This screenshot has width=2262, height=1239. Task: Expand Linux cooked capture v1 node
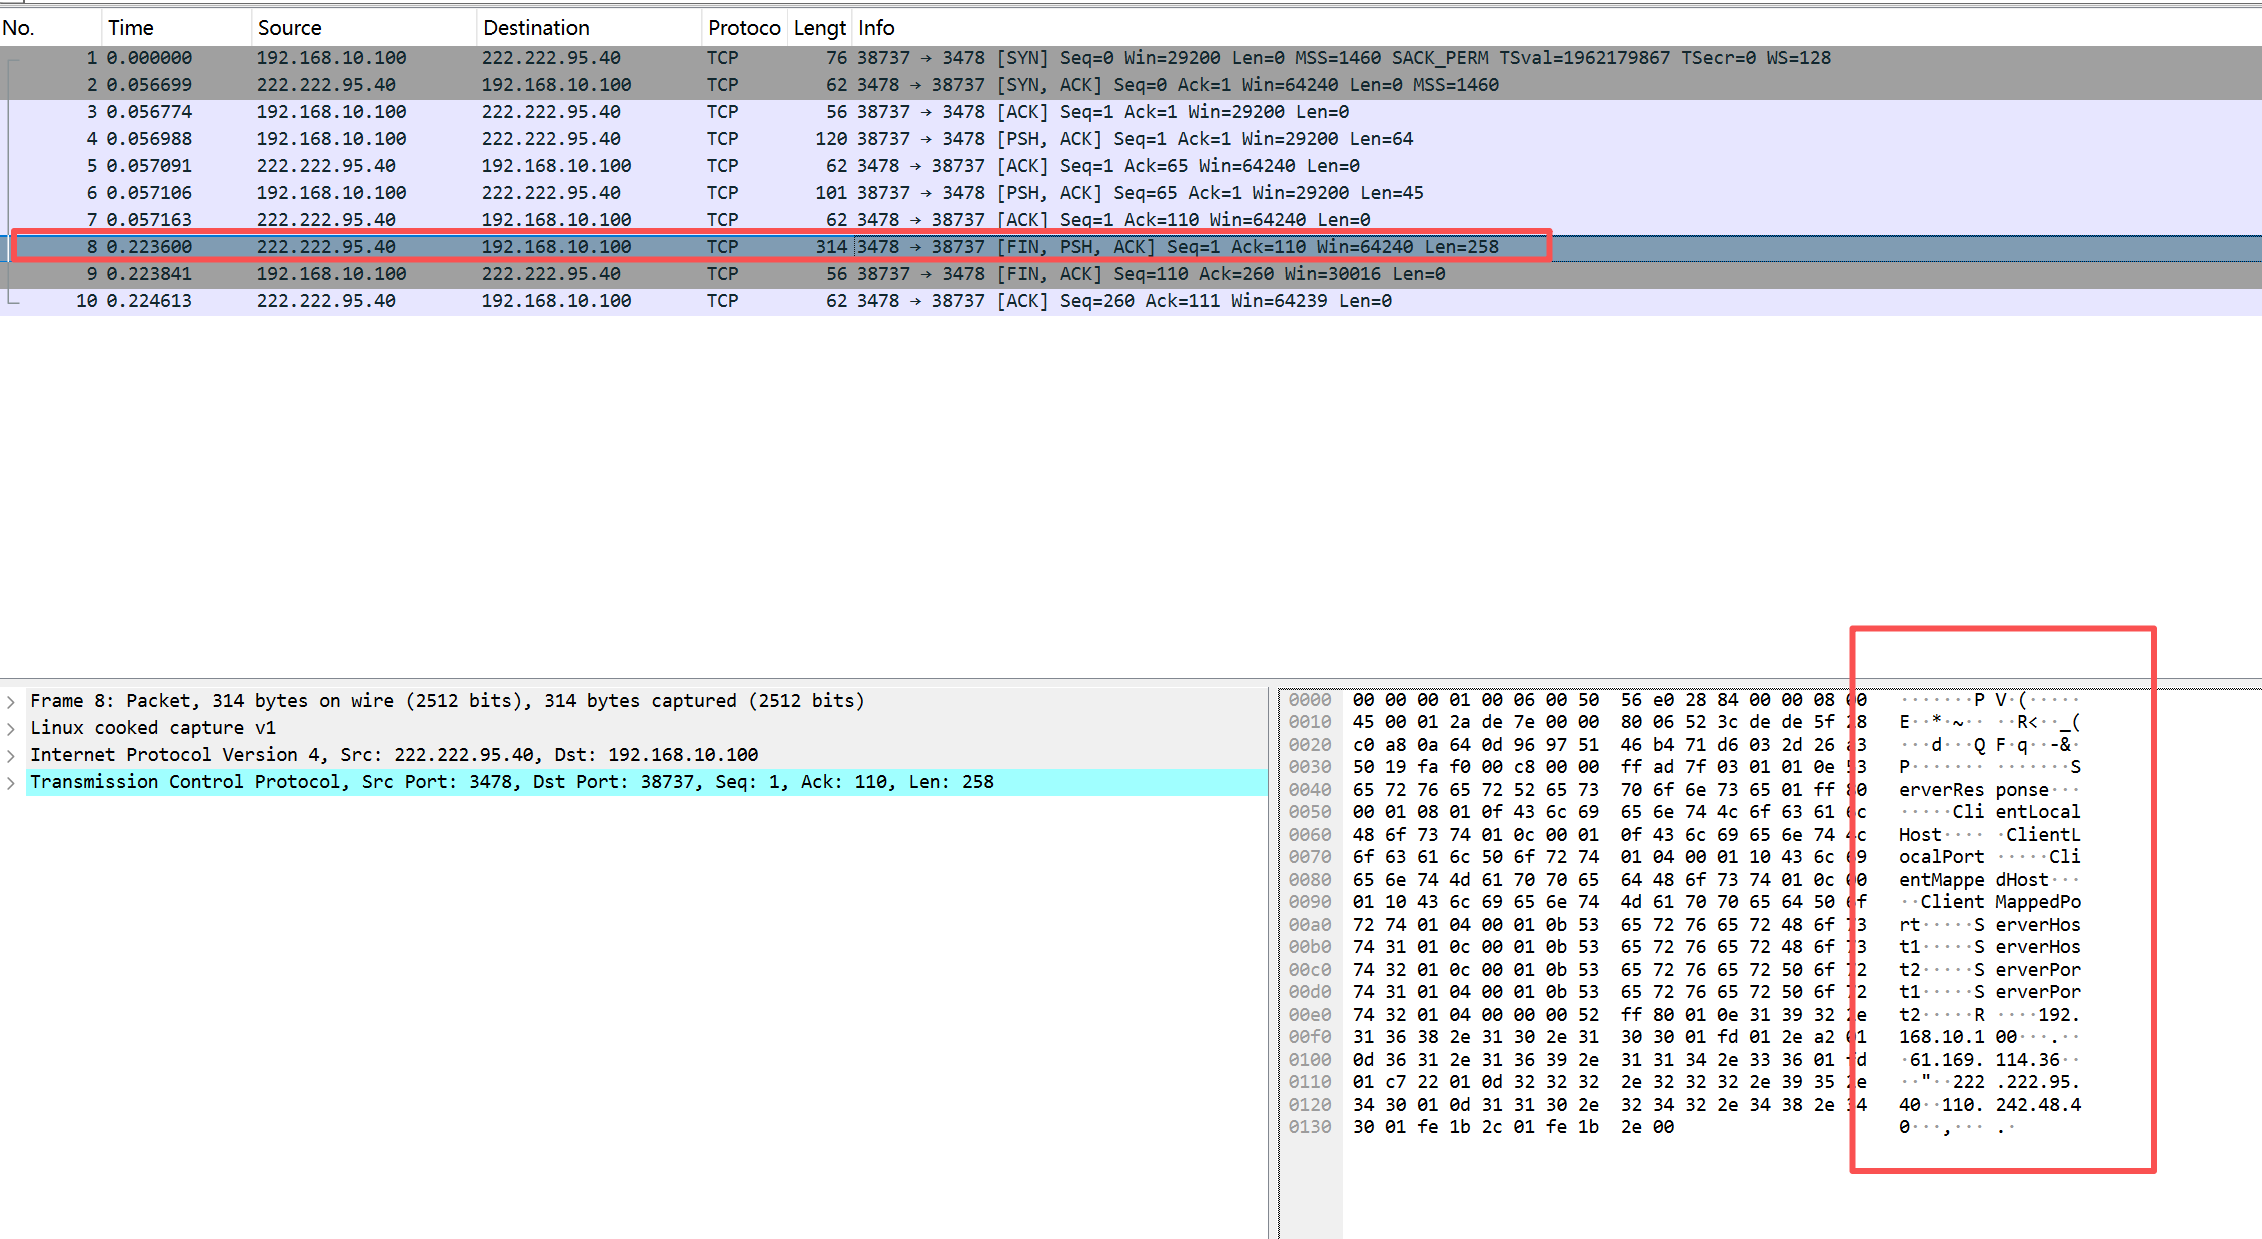(x=11, y=729)
